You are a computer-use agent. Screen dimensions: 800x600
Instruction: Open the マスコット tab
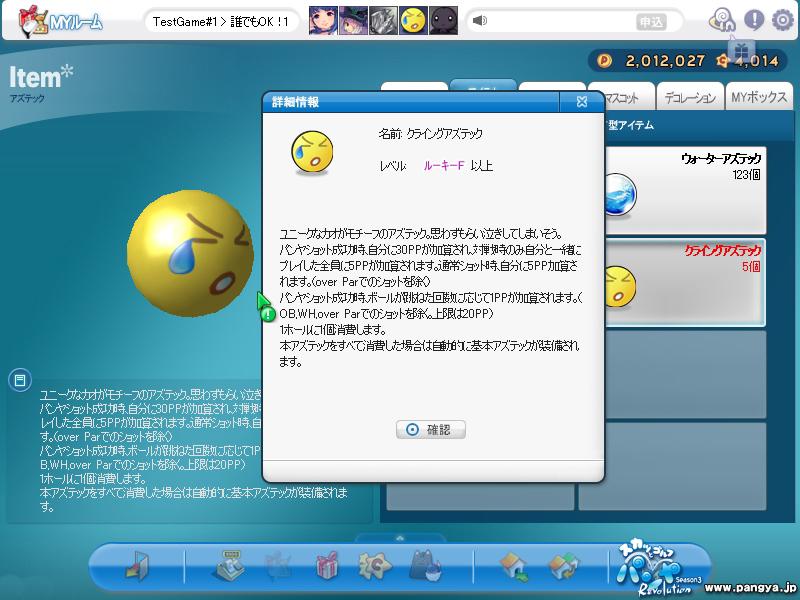pyautogui.click(x=621, y=97)
